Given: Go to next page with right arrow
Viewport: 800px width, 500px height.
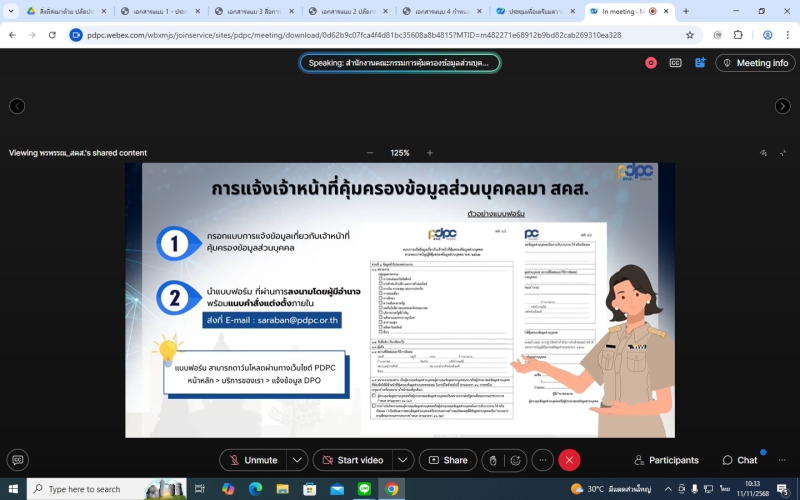Looking at the screenshot, I should 782,106.
